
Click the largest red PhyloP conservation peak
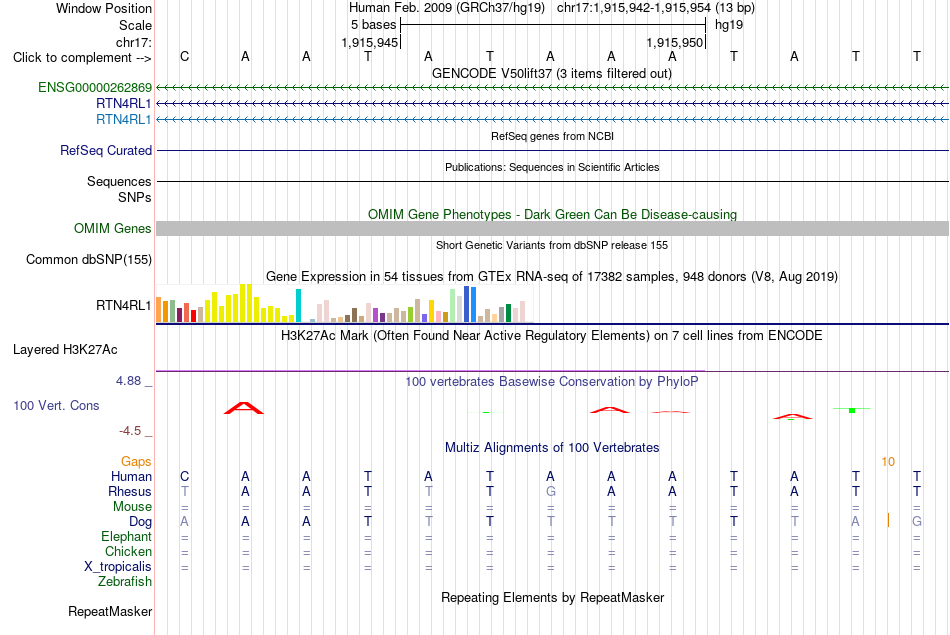244,408
